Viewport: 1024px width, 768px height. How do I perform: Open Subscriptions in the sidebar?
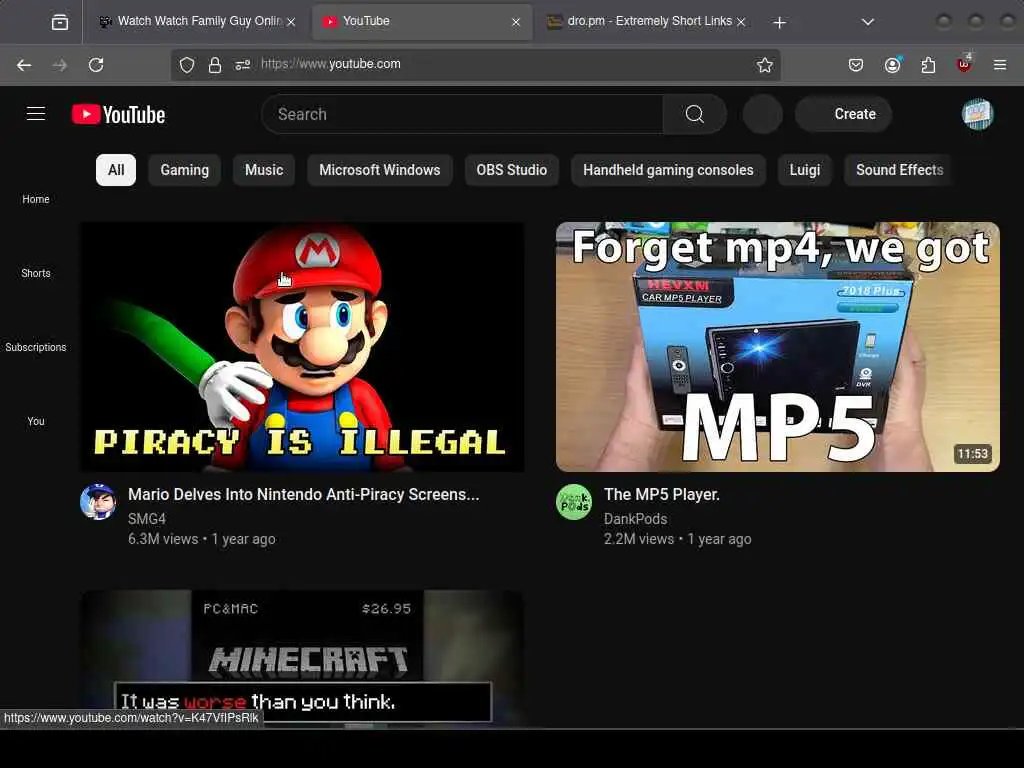[36, 347]
